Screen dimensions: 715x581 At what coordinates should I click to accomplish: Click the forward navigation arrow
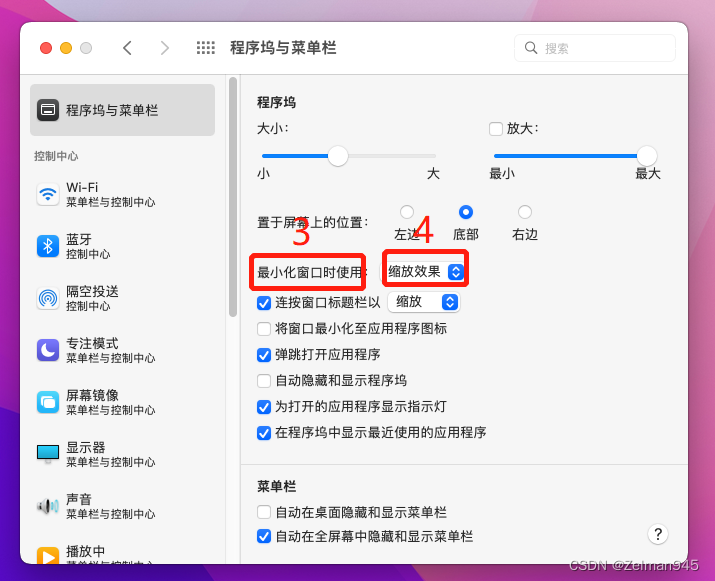point(165,48)
